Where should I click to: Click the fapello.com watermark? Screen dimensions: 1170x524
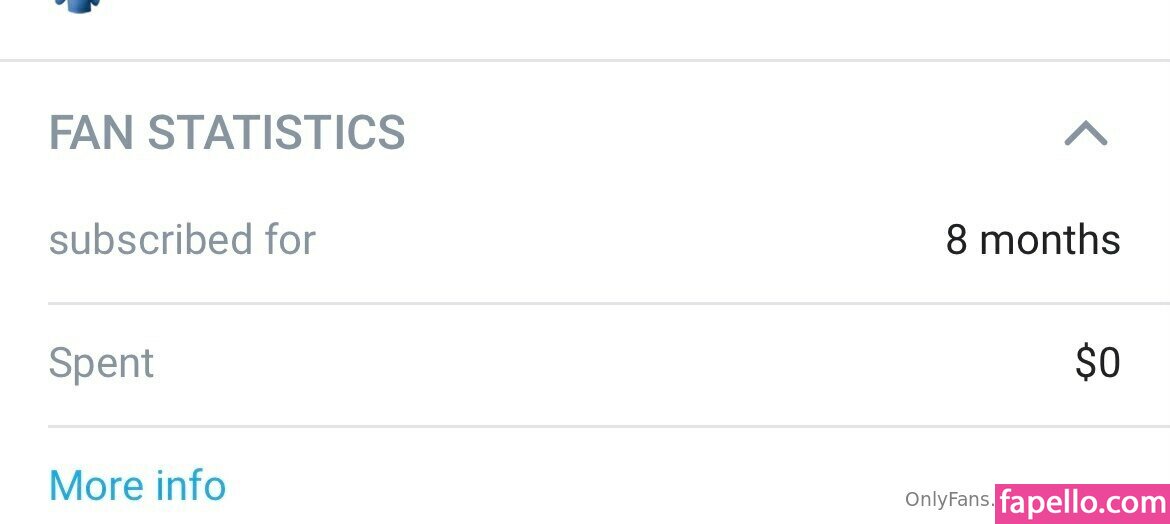click(x=1082, y=500)
